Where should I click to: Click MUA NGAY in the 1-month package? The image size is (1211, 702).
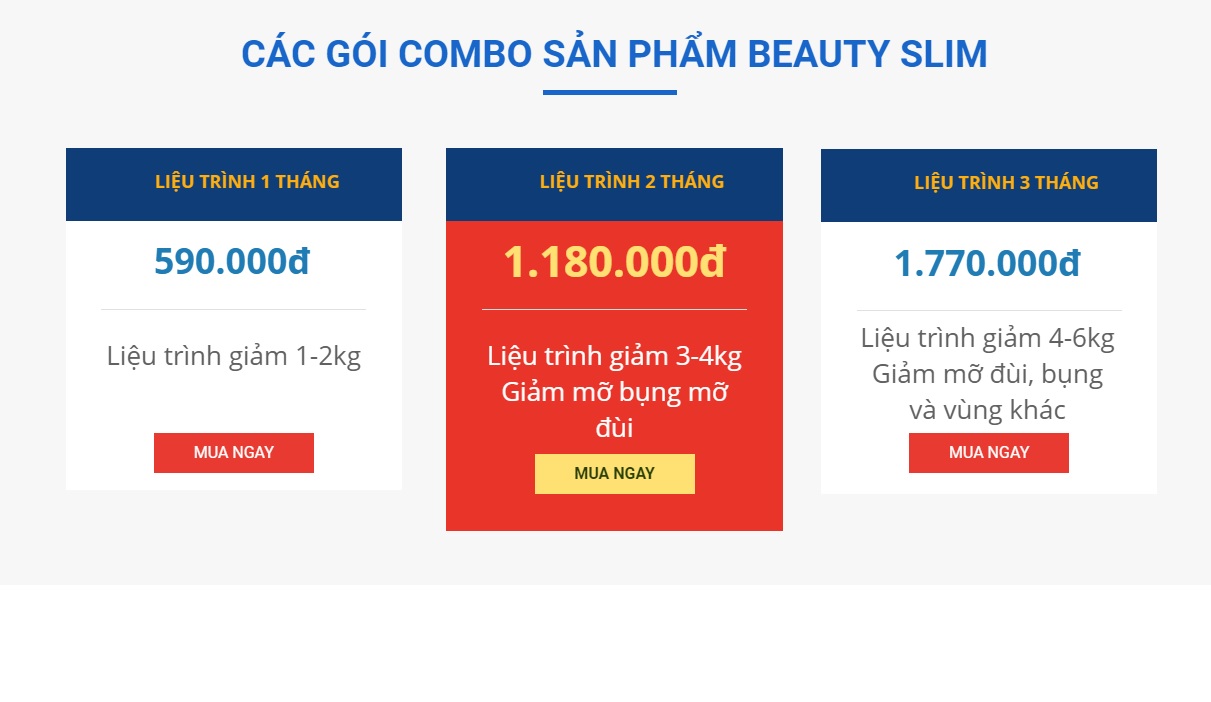coord(234,453)
